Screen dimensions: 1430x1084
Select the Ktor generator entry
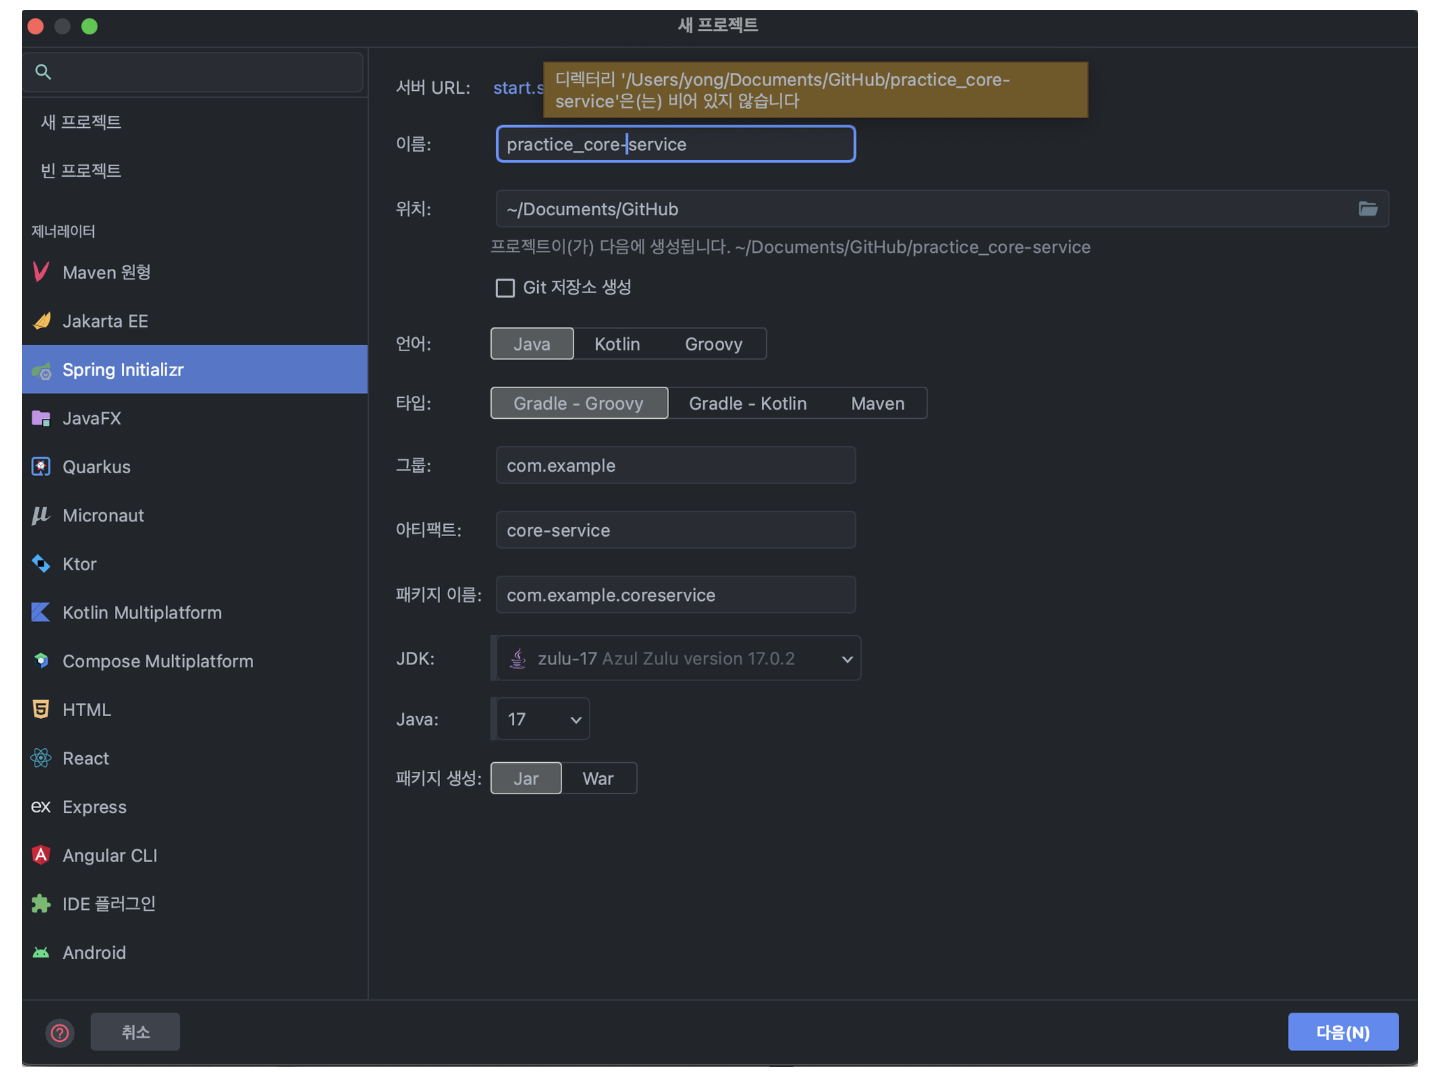(195, 564)
